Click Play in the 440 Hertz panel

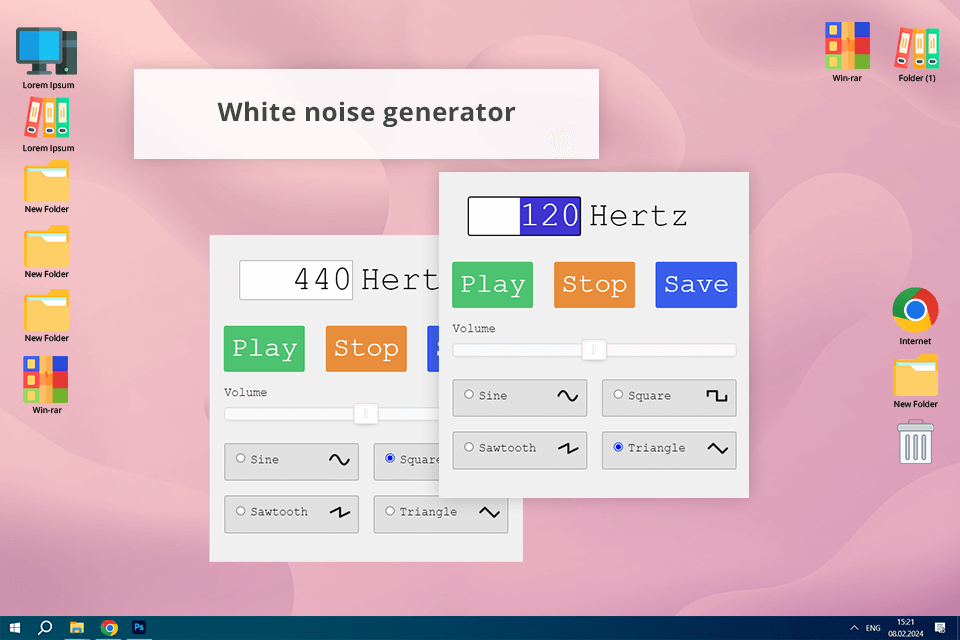point(264,348)
